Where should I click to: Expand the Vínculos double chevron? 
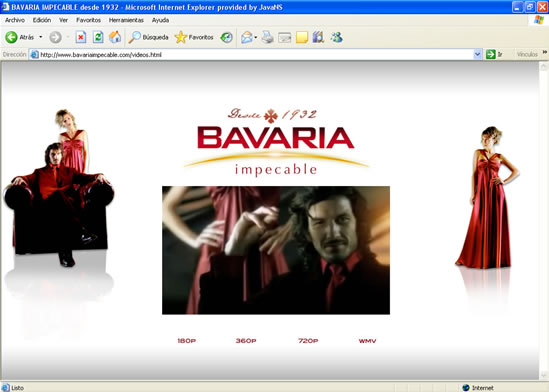(545, 52)
